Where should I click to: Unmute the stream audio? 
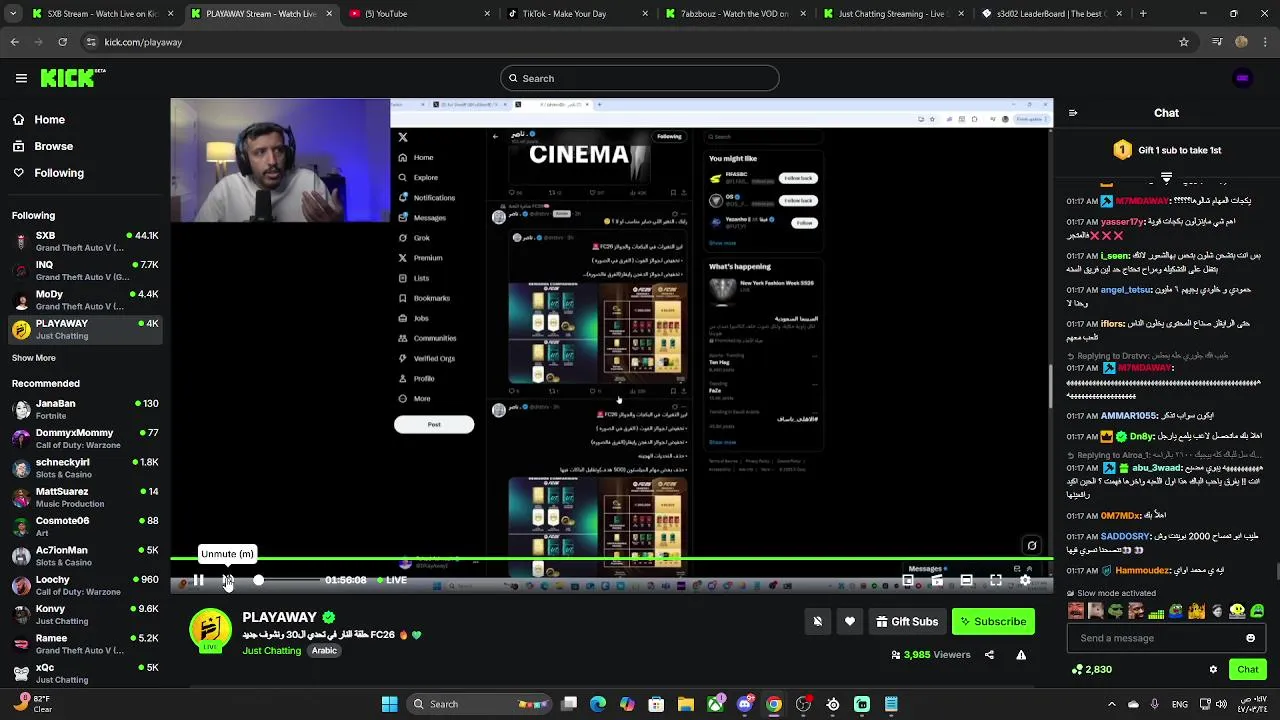click(228, 580)
